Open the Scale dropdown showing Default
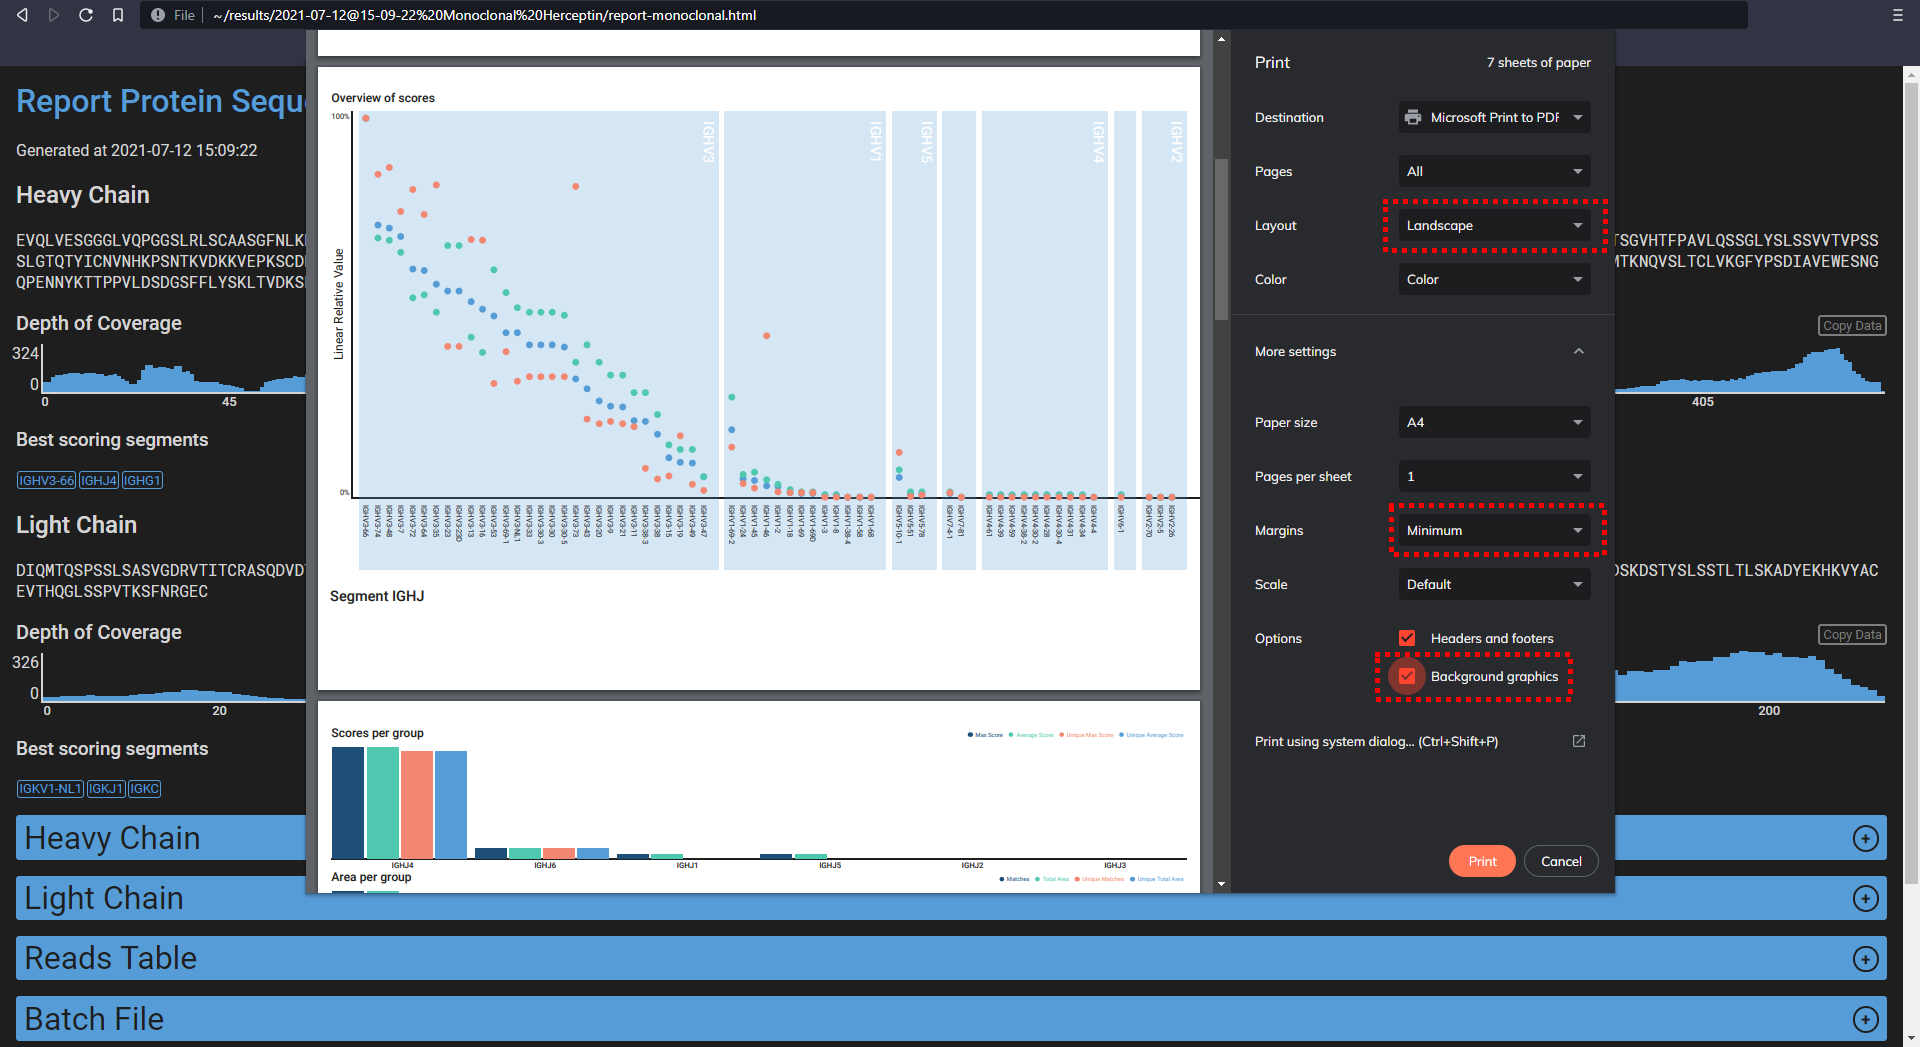1920x1047 pixels. click(1494, 584)
